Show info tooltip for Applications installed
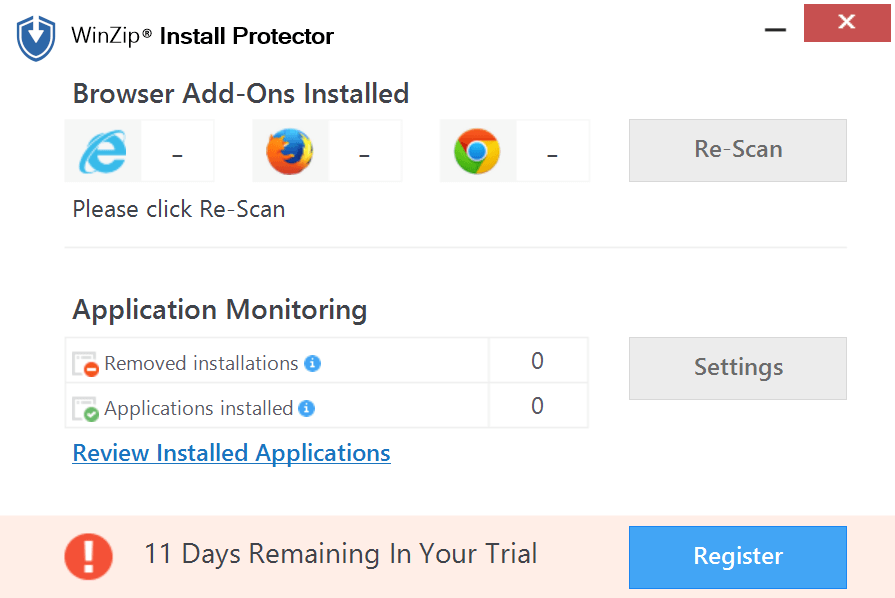The image size is (895, 598). [x=307, y=408]
